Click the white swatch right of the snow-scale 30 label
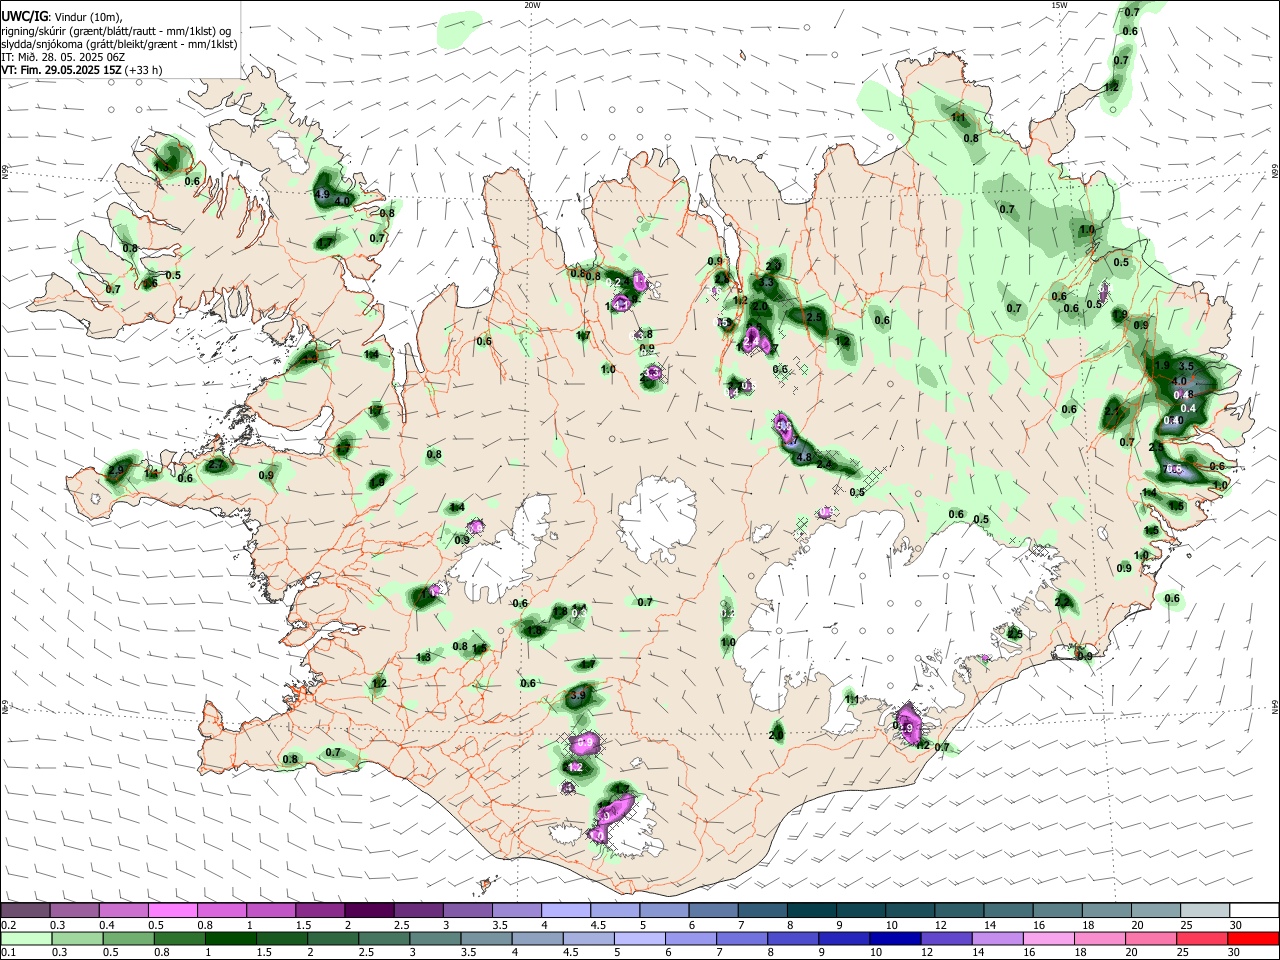Image resolution: width=1280 pixels, height=960 pixels. 1255,911
